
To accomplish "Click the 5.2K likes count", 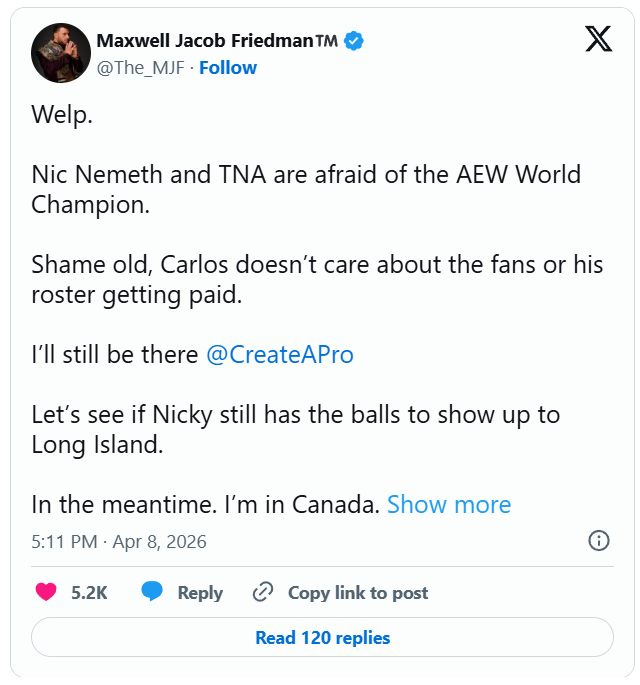I will [89, 593].
